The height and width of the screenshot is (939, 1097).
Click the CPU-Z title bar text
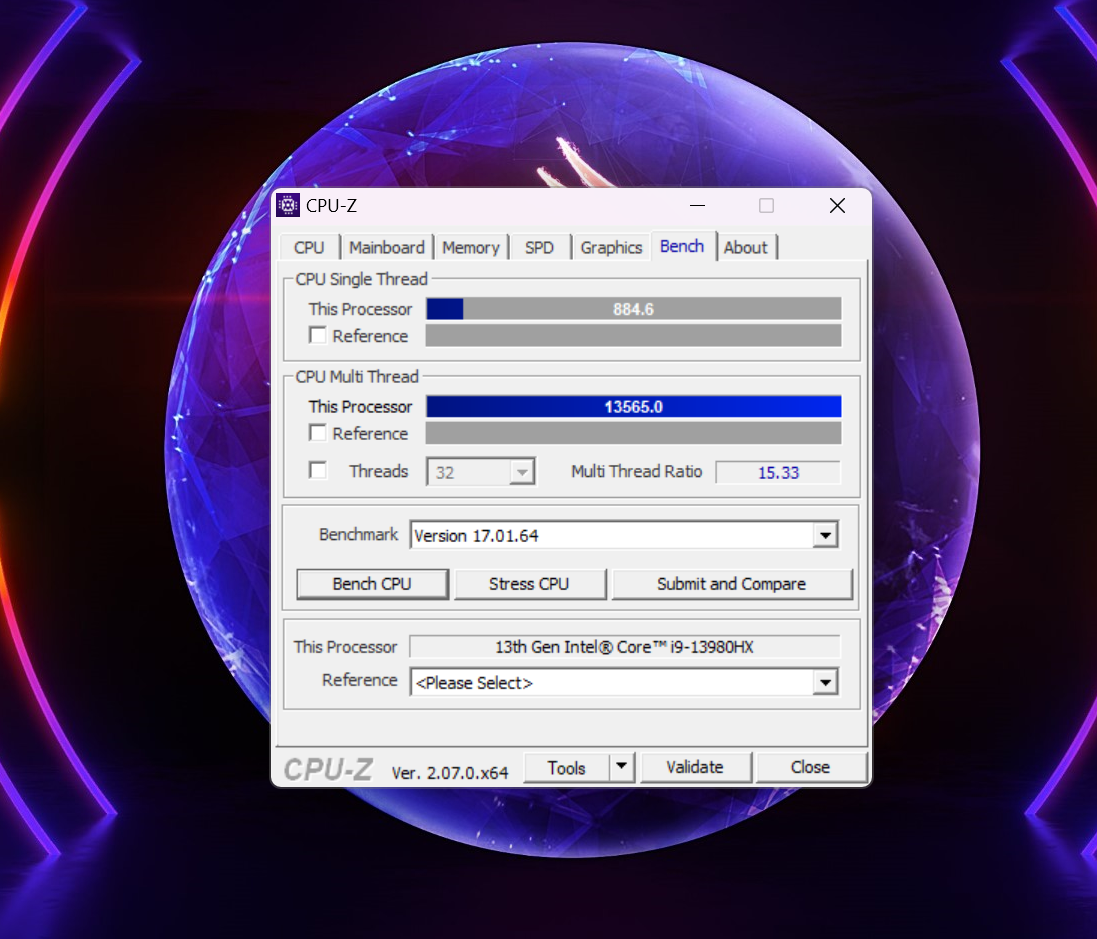pyautogui.click(x=332, y=206)
